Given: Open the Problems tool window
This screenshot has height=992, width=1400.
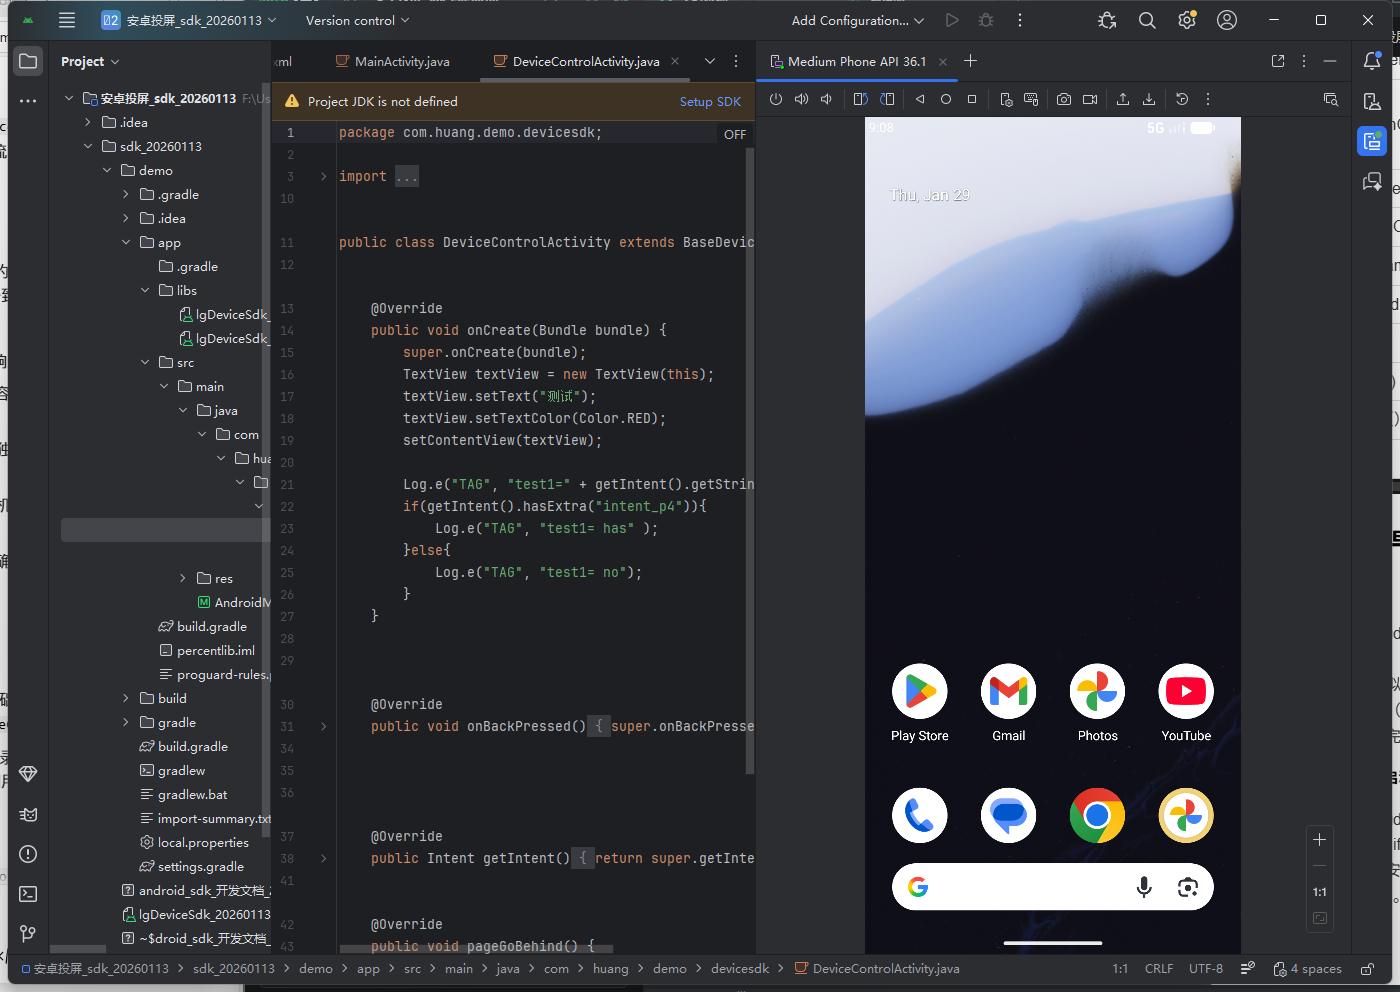Looking at the screenshot, I should pyautogui.click(x=28, y=854).
